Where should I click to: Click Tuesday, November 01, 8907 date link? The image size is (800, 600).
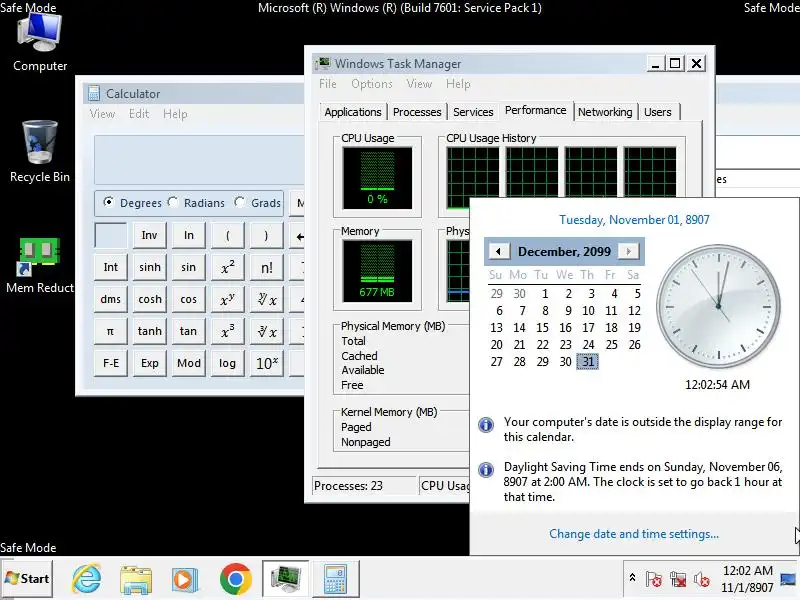click(x=634, y=219)
